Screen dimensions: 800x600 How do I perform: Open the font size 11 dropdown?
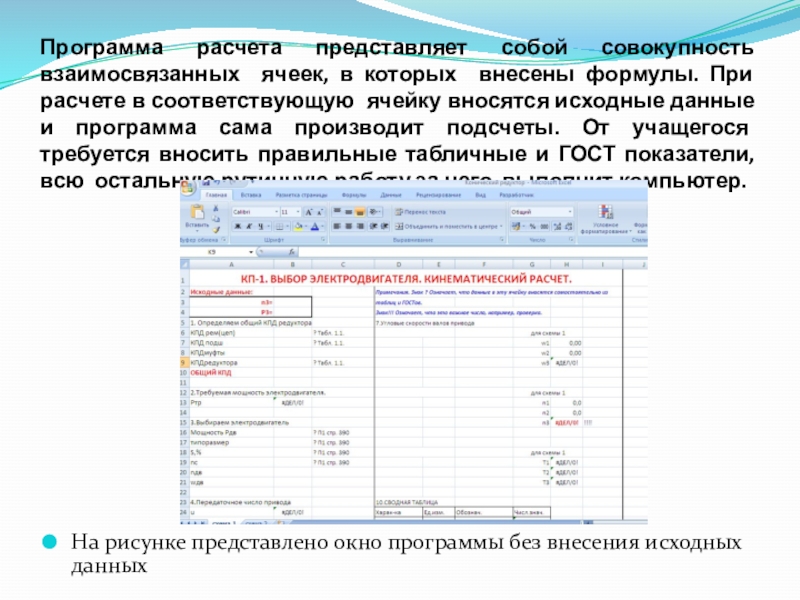coord(298,212)
